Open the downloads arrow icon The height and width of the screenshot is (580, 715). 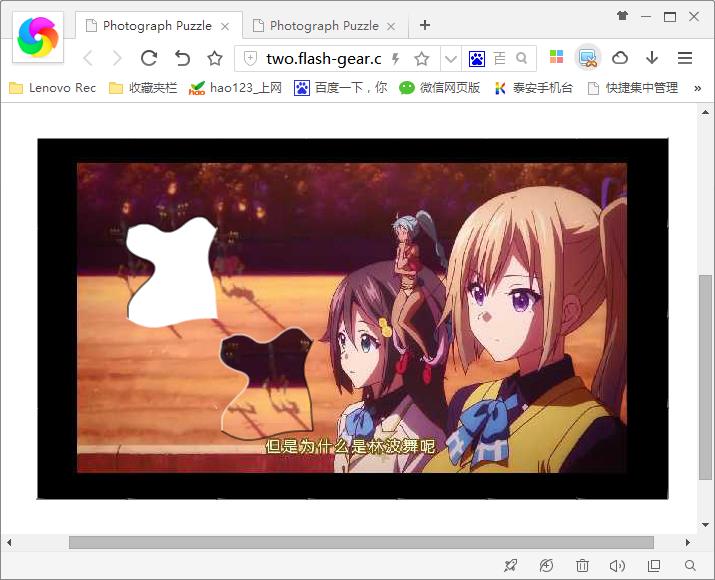(652, 58)
